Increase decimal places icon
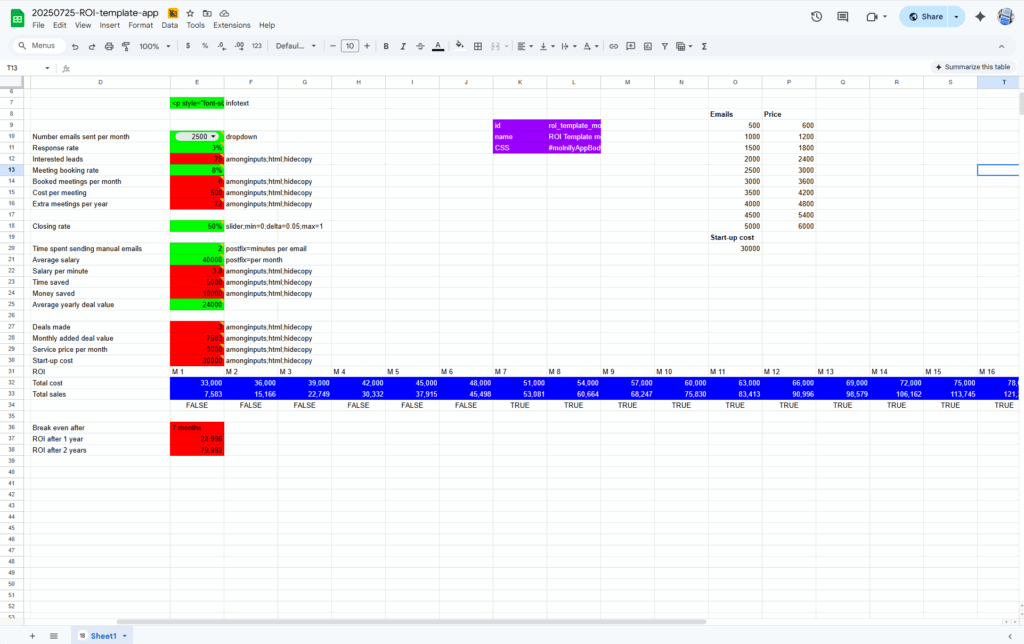1024x644 pixels. [x=239, y=46]
